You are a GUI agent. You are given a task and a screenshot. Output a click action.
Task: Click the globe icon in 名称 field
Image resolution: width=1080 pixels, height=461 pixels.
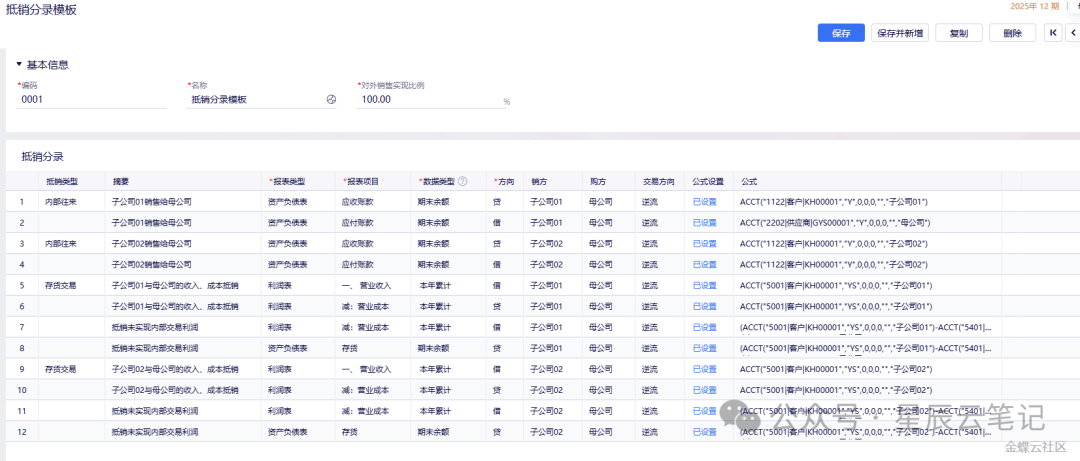pos(332,100)
